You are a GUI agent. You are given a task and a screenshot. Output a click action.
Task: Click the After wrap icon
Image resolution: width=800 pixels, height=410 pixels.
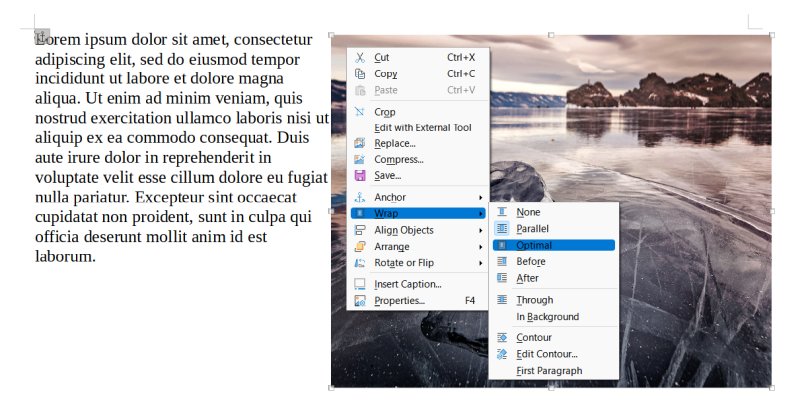(502, 278)
